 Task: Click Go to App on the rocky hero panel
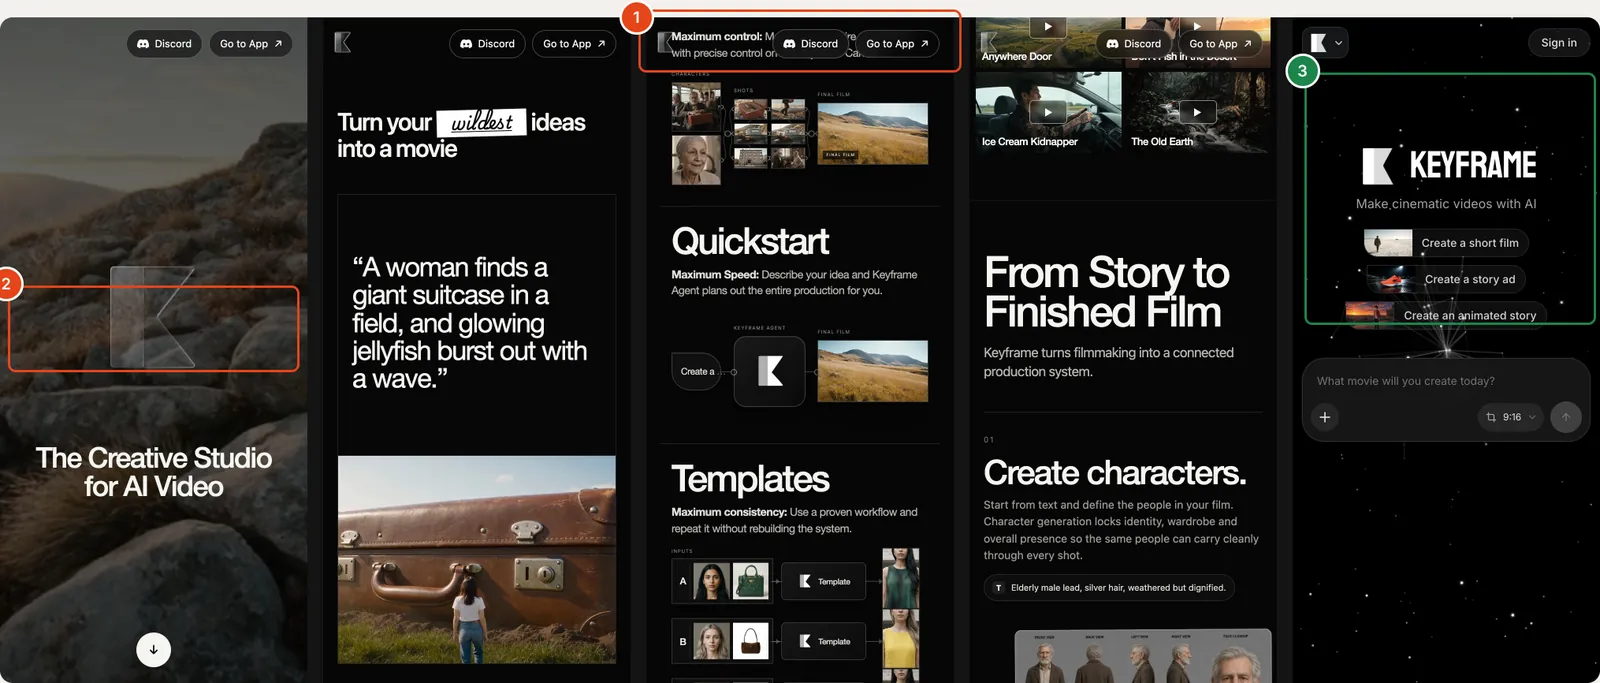point(251,44)
